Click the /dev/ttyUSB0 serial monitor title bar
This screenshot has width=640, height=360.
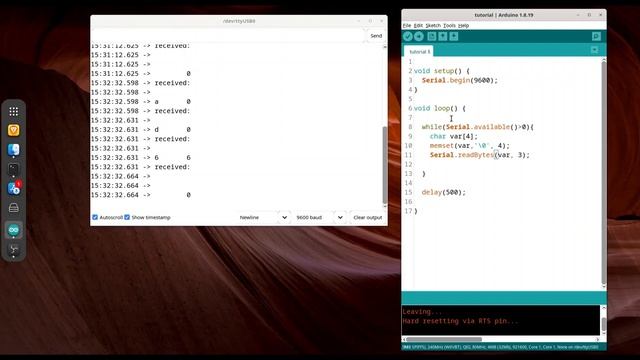[x=239, y=21]
